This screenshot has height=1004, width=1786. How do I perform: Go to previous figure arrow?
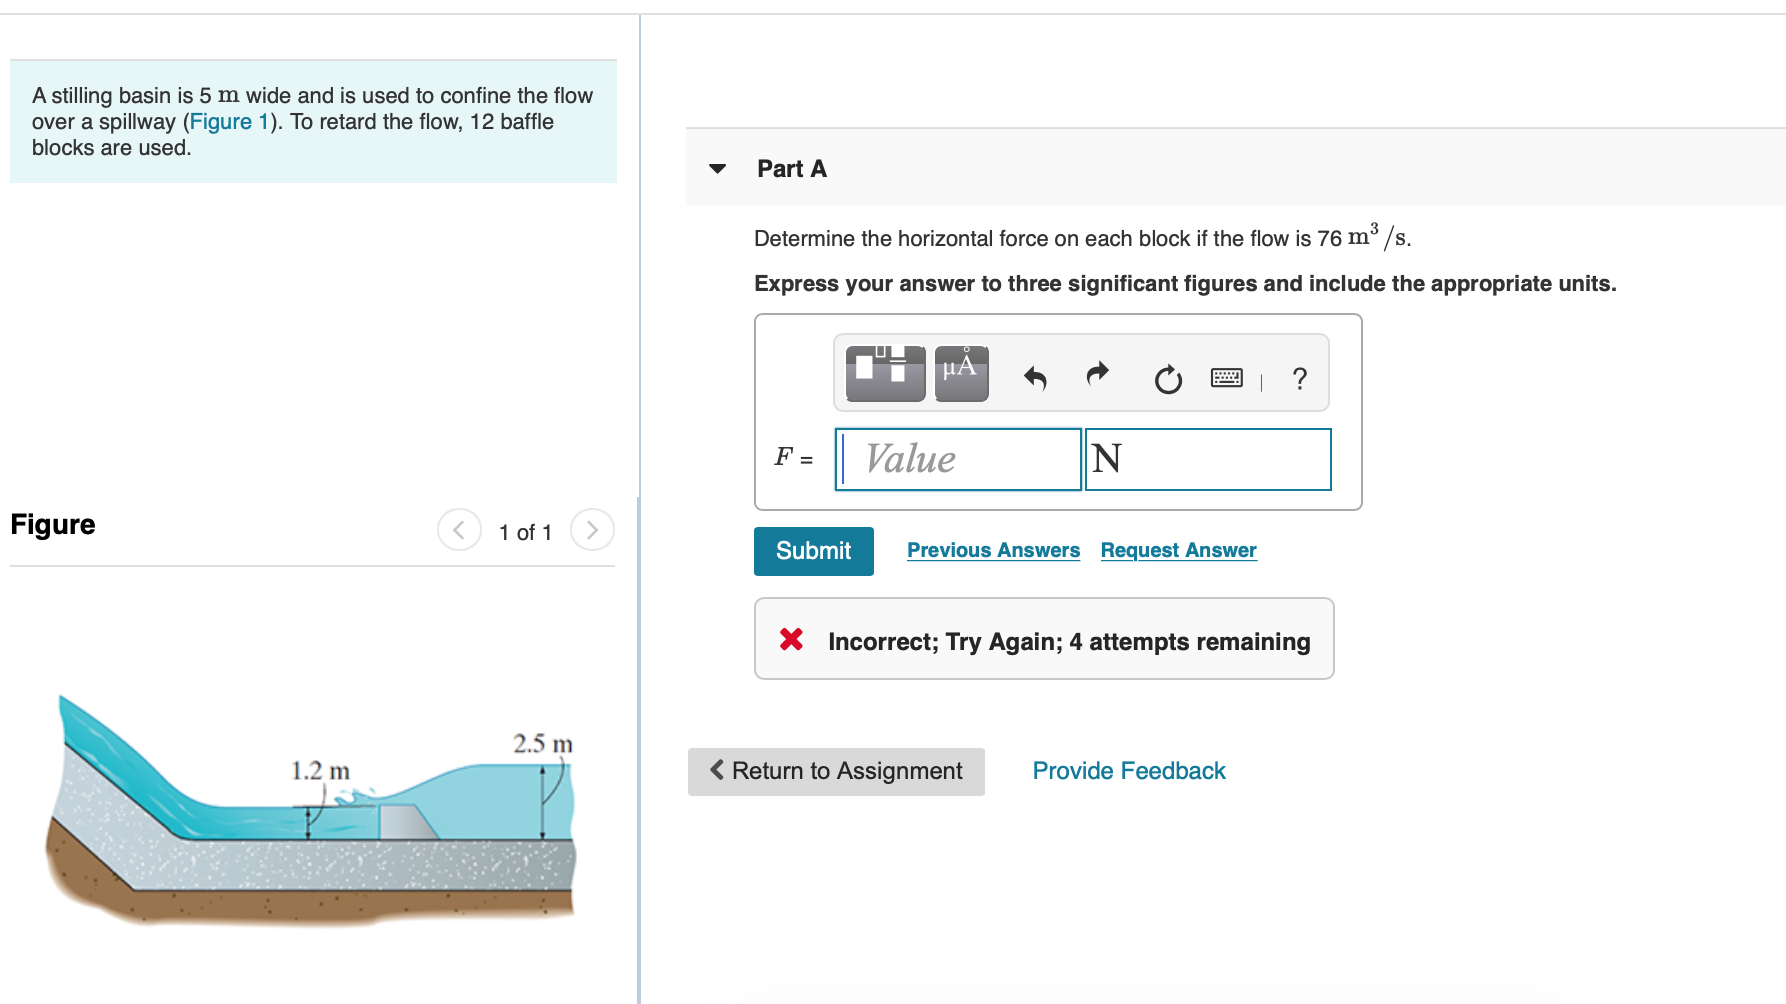459,530
